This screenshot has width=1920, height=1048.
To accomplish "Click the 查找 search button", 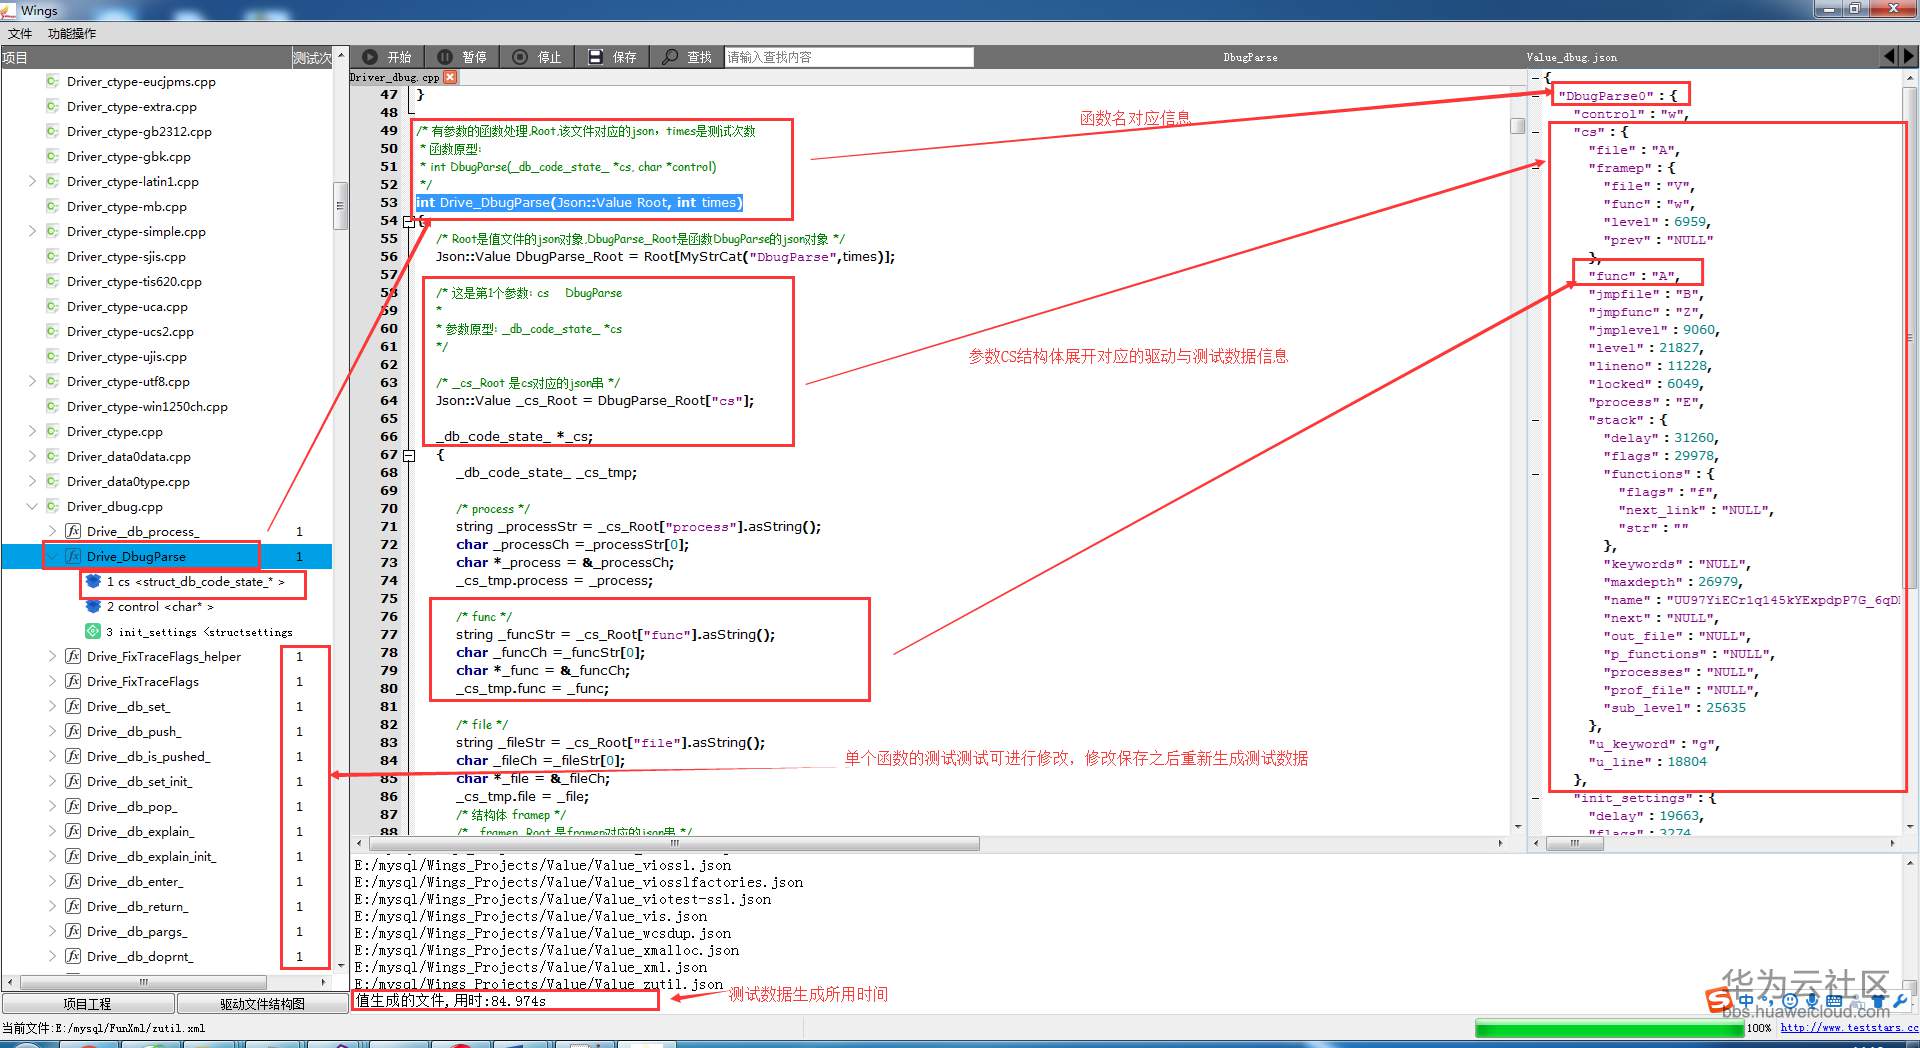I will pyautogui.click(x=687, y=57).
